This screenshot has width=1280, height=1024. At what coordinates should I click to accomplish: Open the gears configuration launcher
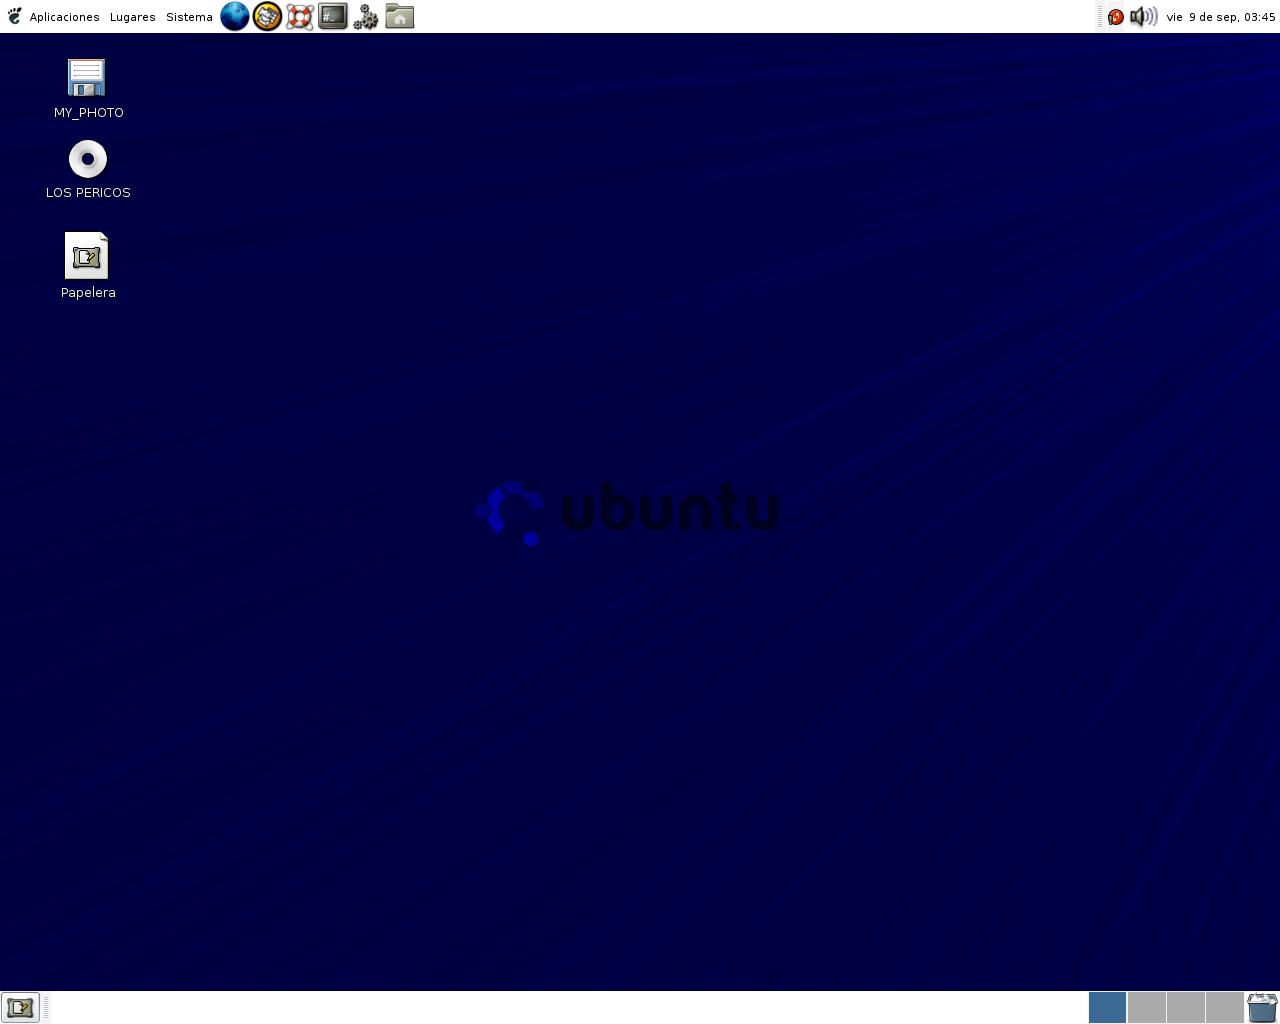(x=366, y=16)
